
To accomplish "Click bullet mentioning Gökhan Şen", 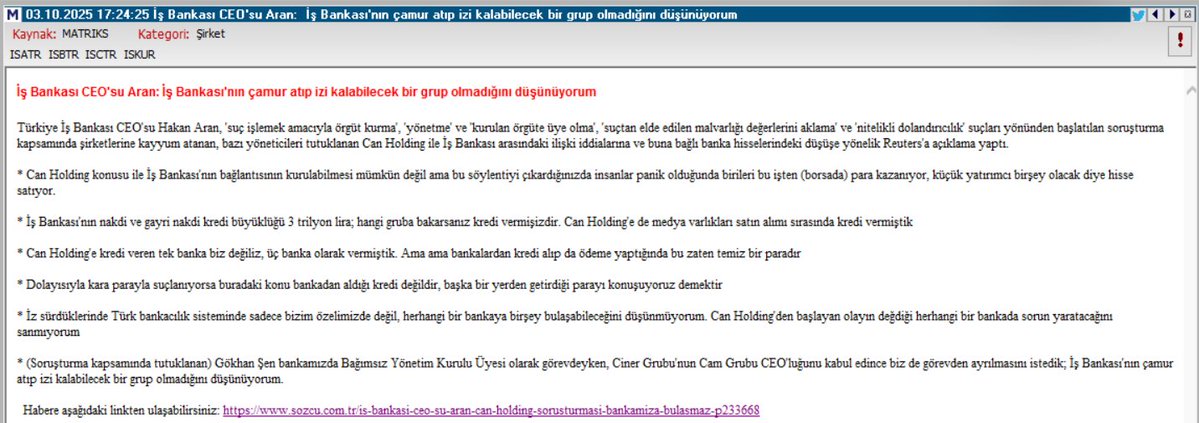I will pos(594,373).
